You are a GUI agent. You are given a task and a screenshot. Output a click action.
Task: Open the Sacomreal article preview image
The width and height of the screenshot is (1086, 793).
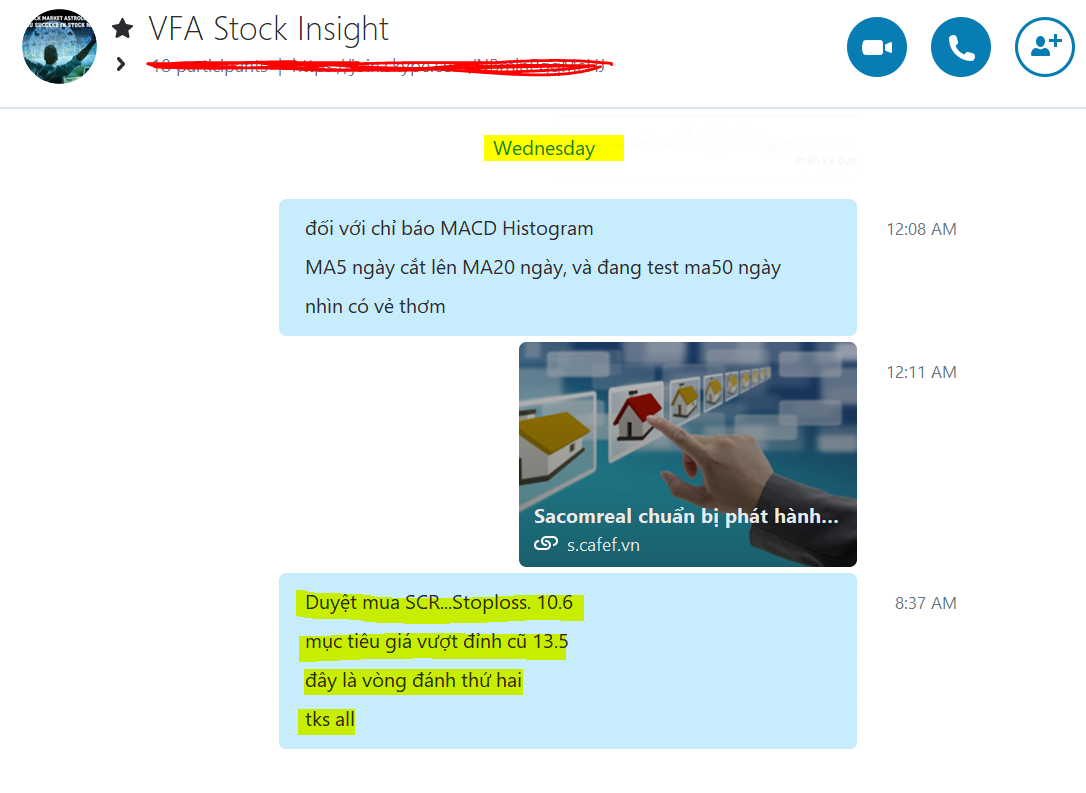point(687,454)
